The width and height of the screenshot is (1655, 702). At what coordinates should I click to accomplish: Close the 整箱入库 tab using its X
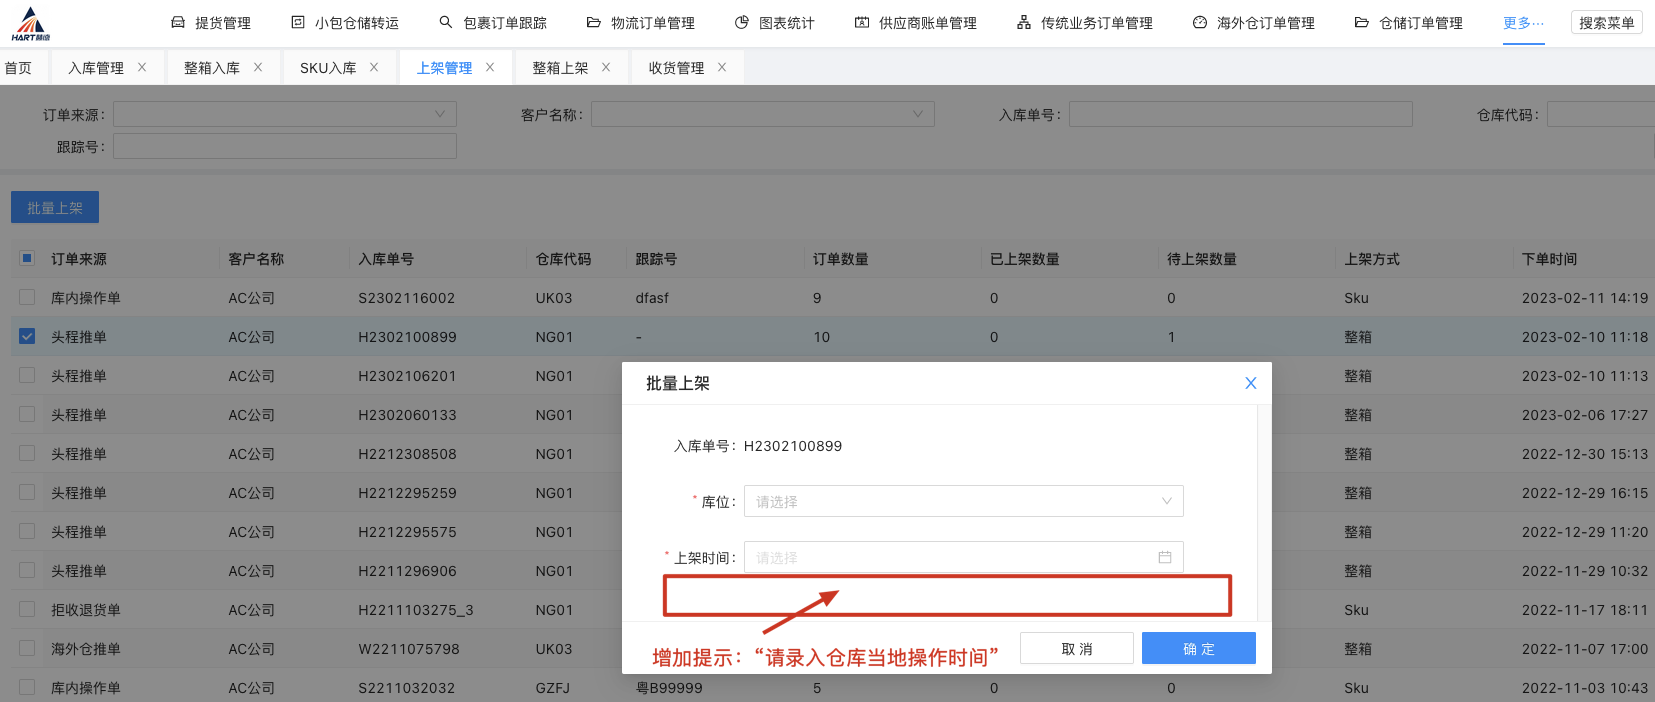258,67
